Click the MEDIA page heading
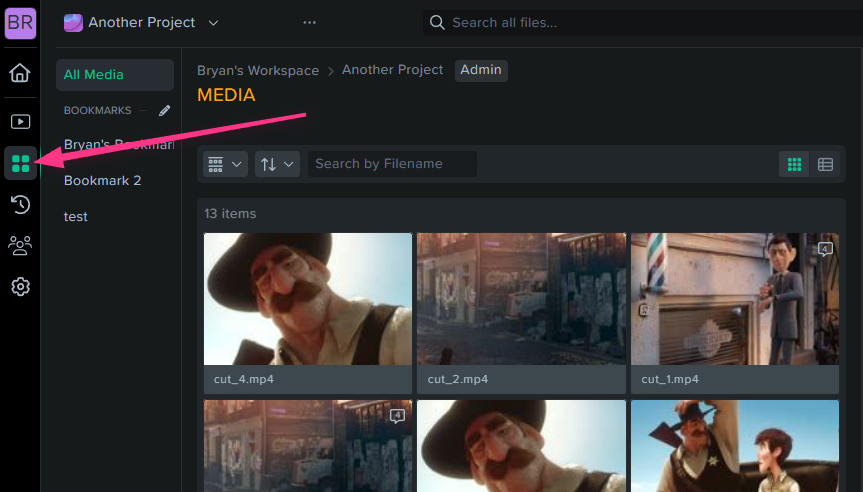863x492 pixels. coord(226,95)
